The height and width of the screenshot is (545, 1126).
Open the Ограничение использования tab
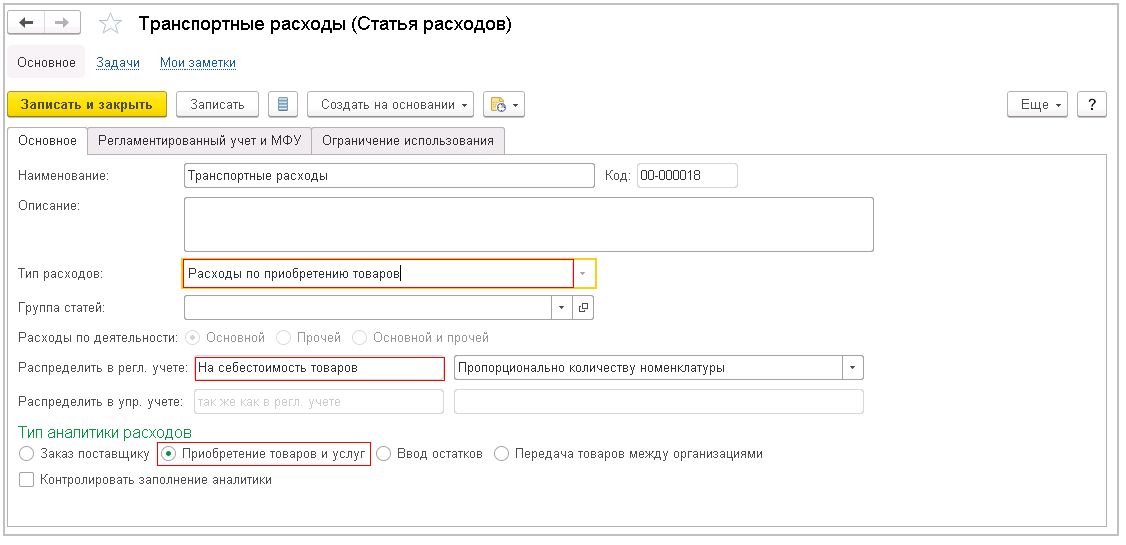click(x=407, y=141)
